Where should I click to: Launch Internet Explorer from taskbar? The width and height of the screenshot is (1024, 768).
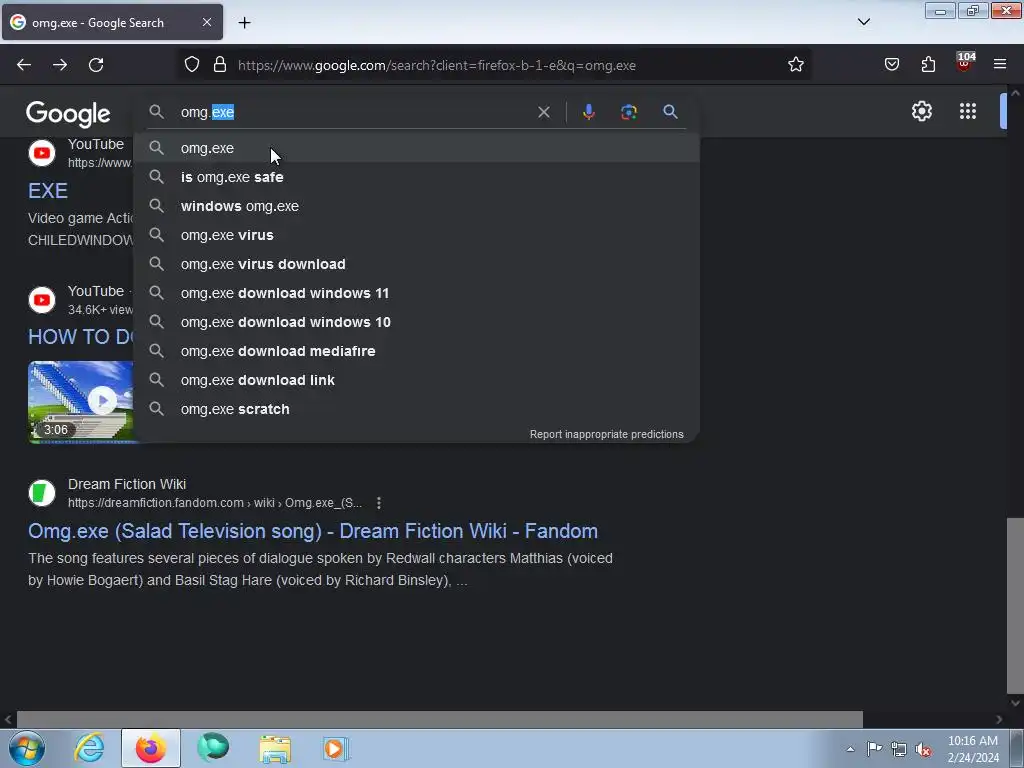pyautogui.click(x=89, y=748)
